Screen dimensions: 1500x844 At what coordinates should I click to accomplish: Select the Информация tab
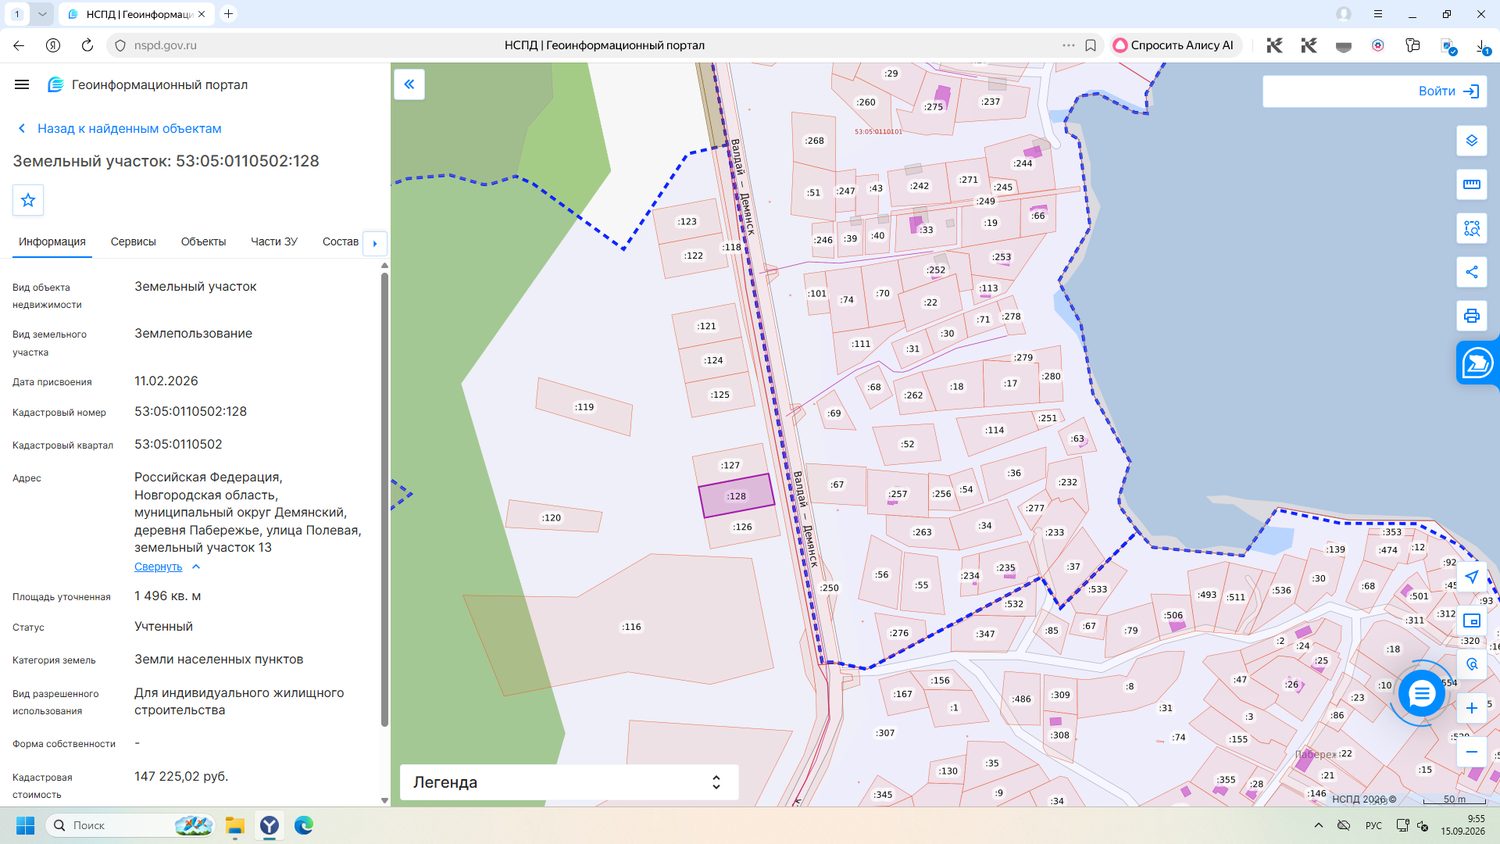52,242
